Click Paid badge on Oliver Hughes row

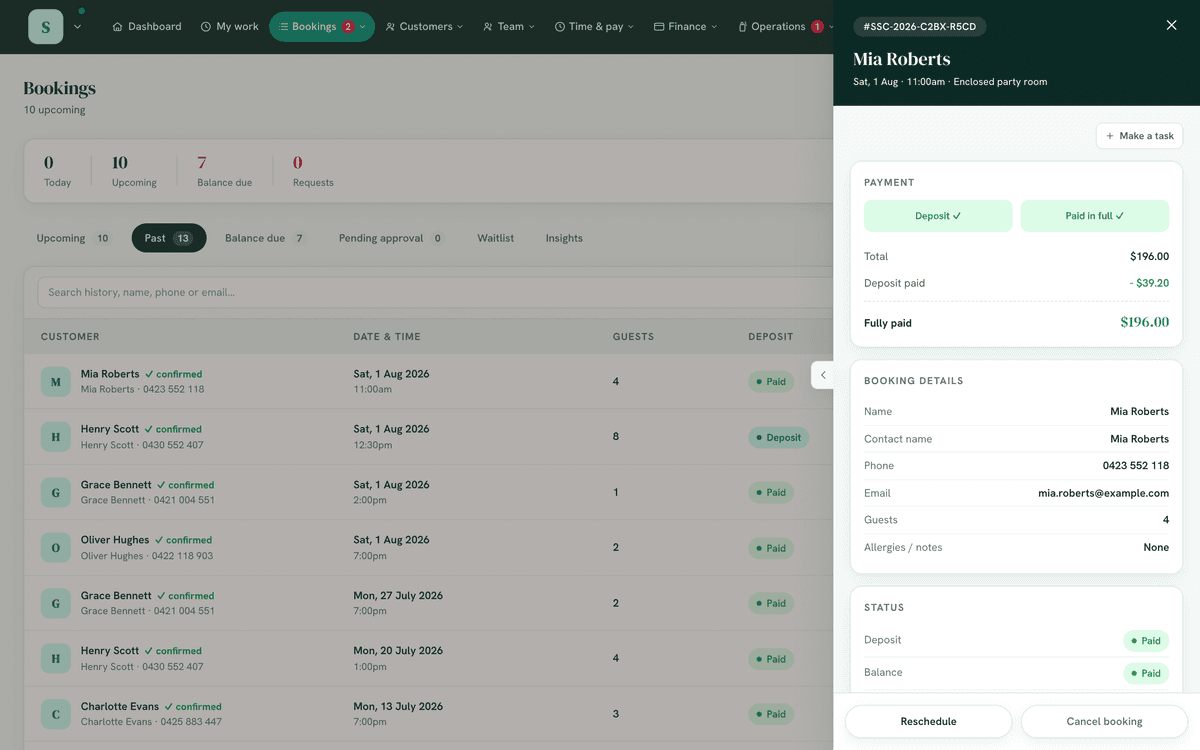(770, 548)
